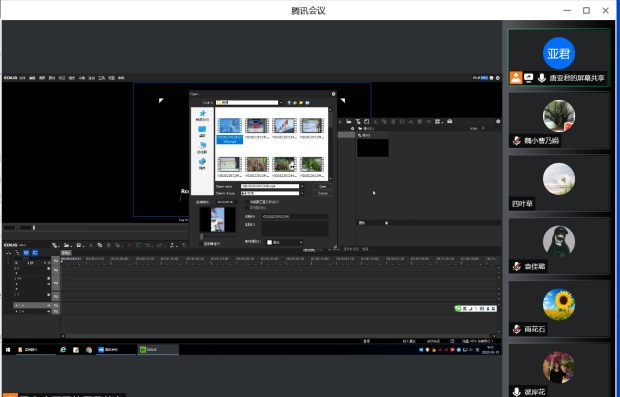Toggle the second blue mode button above tracks
The width and height of the screenshot is (620, 397).
35,253
